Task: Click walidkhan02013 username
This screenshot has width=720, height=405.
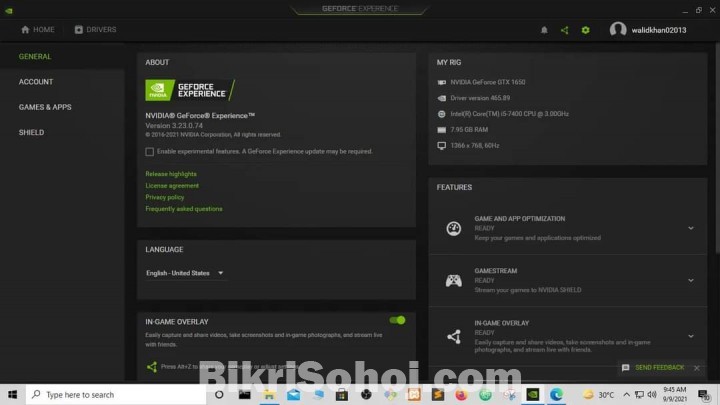Action: 659,30
